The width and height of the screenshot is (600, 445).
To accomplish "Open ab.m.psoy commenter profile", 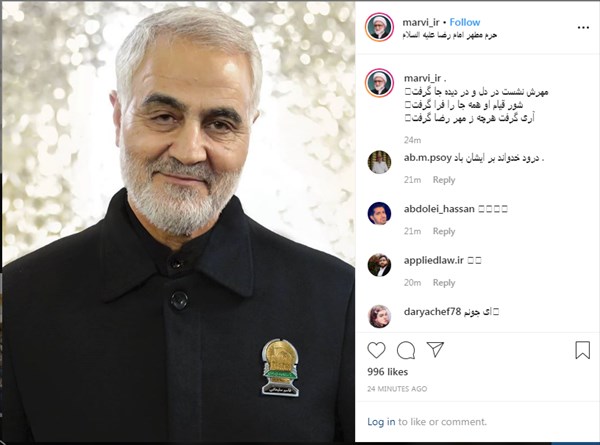I will tap(427, 158).
